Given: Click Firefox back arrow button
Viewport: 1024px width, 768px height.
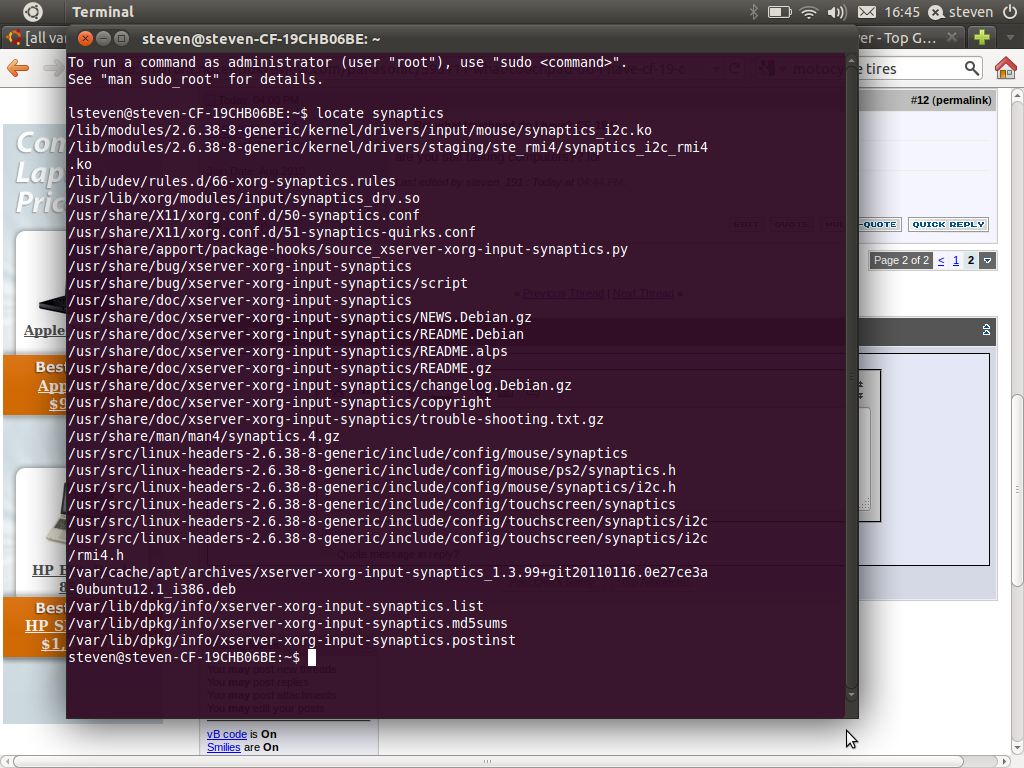Looking at the screenshot, I should click(18, 68).
